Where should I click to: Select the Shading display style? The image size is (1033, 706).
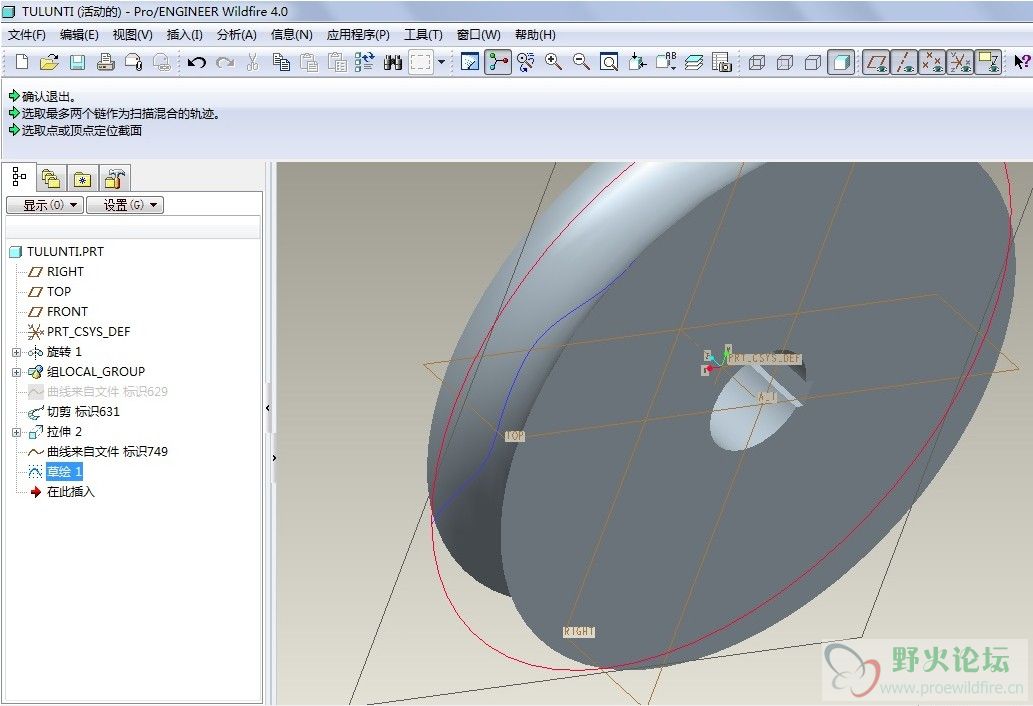point(841,62)
